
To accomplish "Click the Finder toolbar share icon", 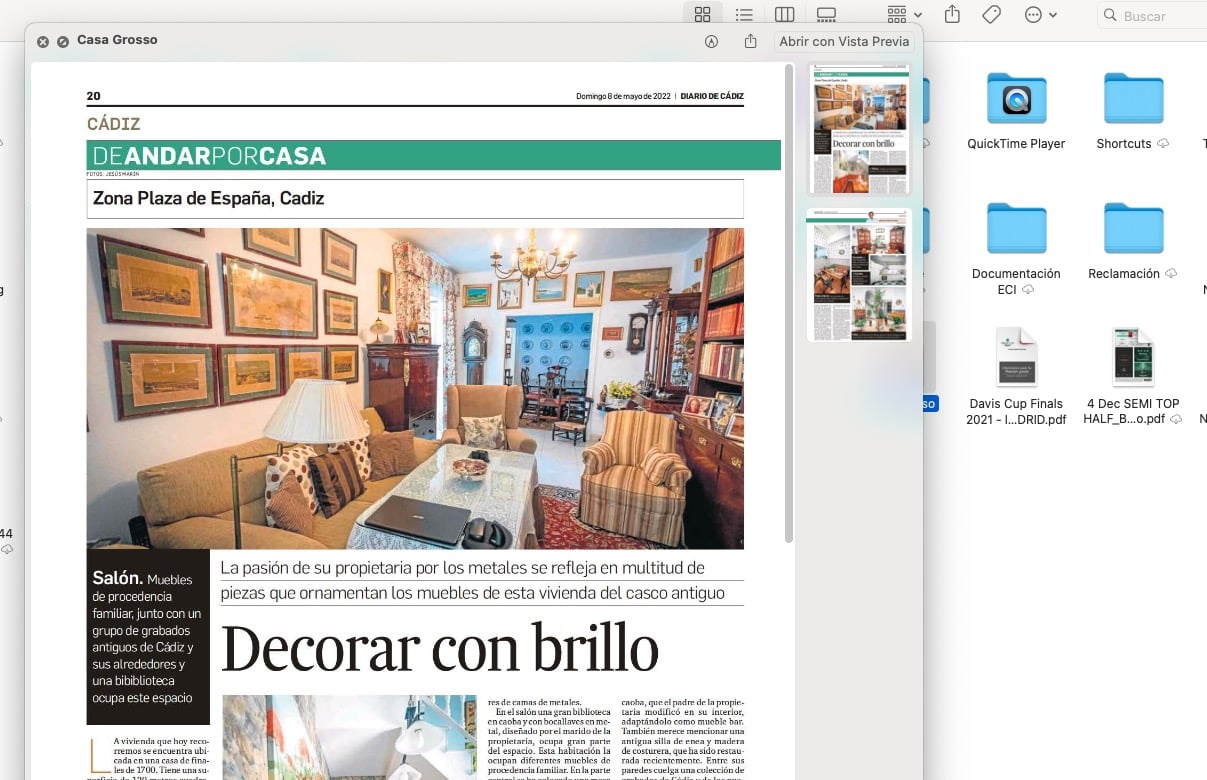I will [952, 15].
